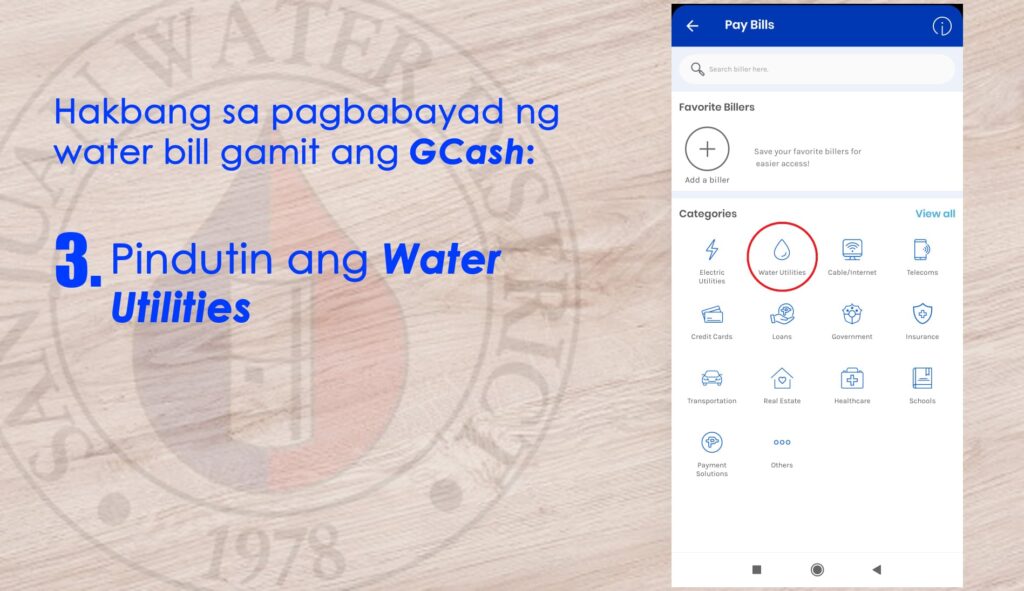Click the Pay Bills title text

749,25
